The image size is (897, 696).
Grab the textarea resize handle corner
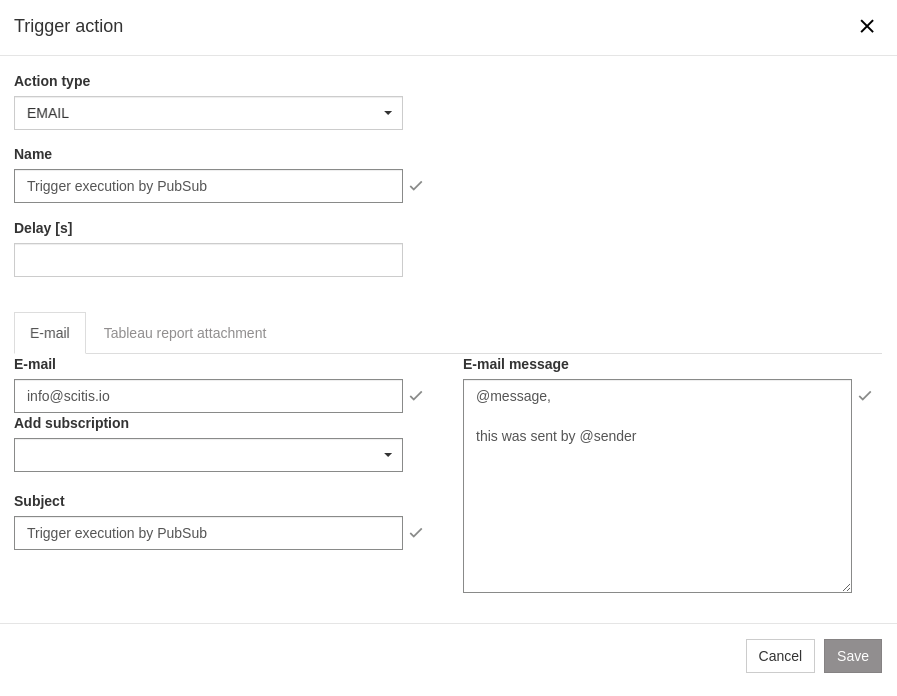click(x=846, y=588)
